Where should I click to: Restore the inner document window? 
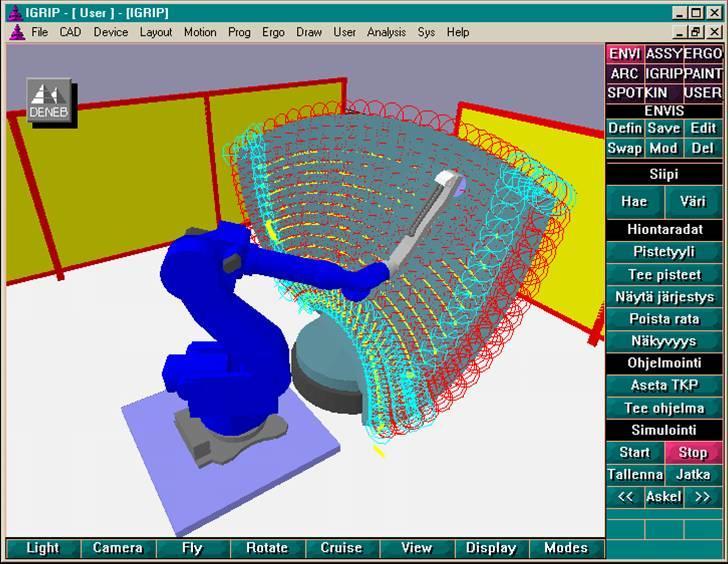point(696,32)
